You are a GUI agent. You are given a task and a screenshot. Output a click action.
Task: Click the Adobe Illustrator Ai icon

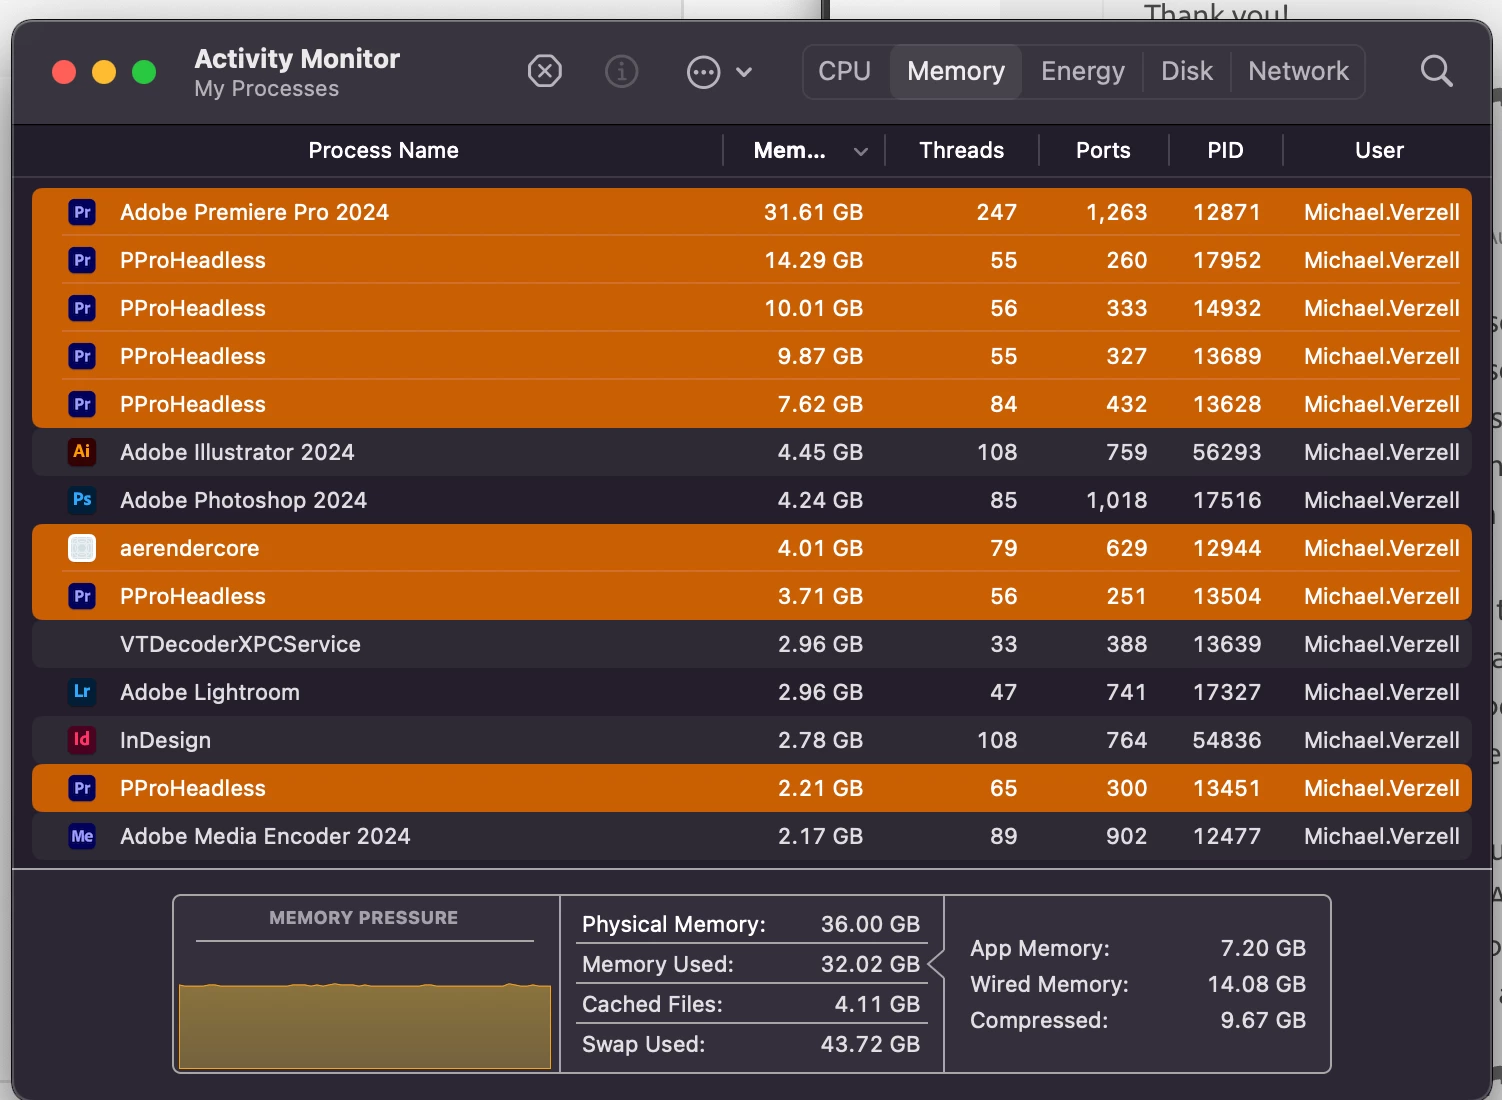point(82,452)
